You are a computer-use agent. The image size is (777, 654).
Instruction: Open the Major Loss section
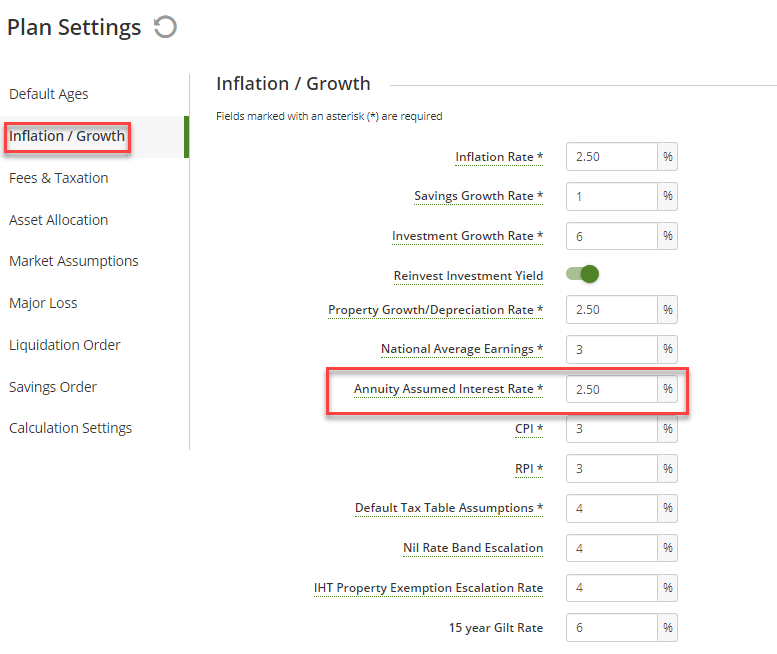[43, 303]
